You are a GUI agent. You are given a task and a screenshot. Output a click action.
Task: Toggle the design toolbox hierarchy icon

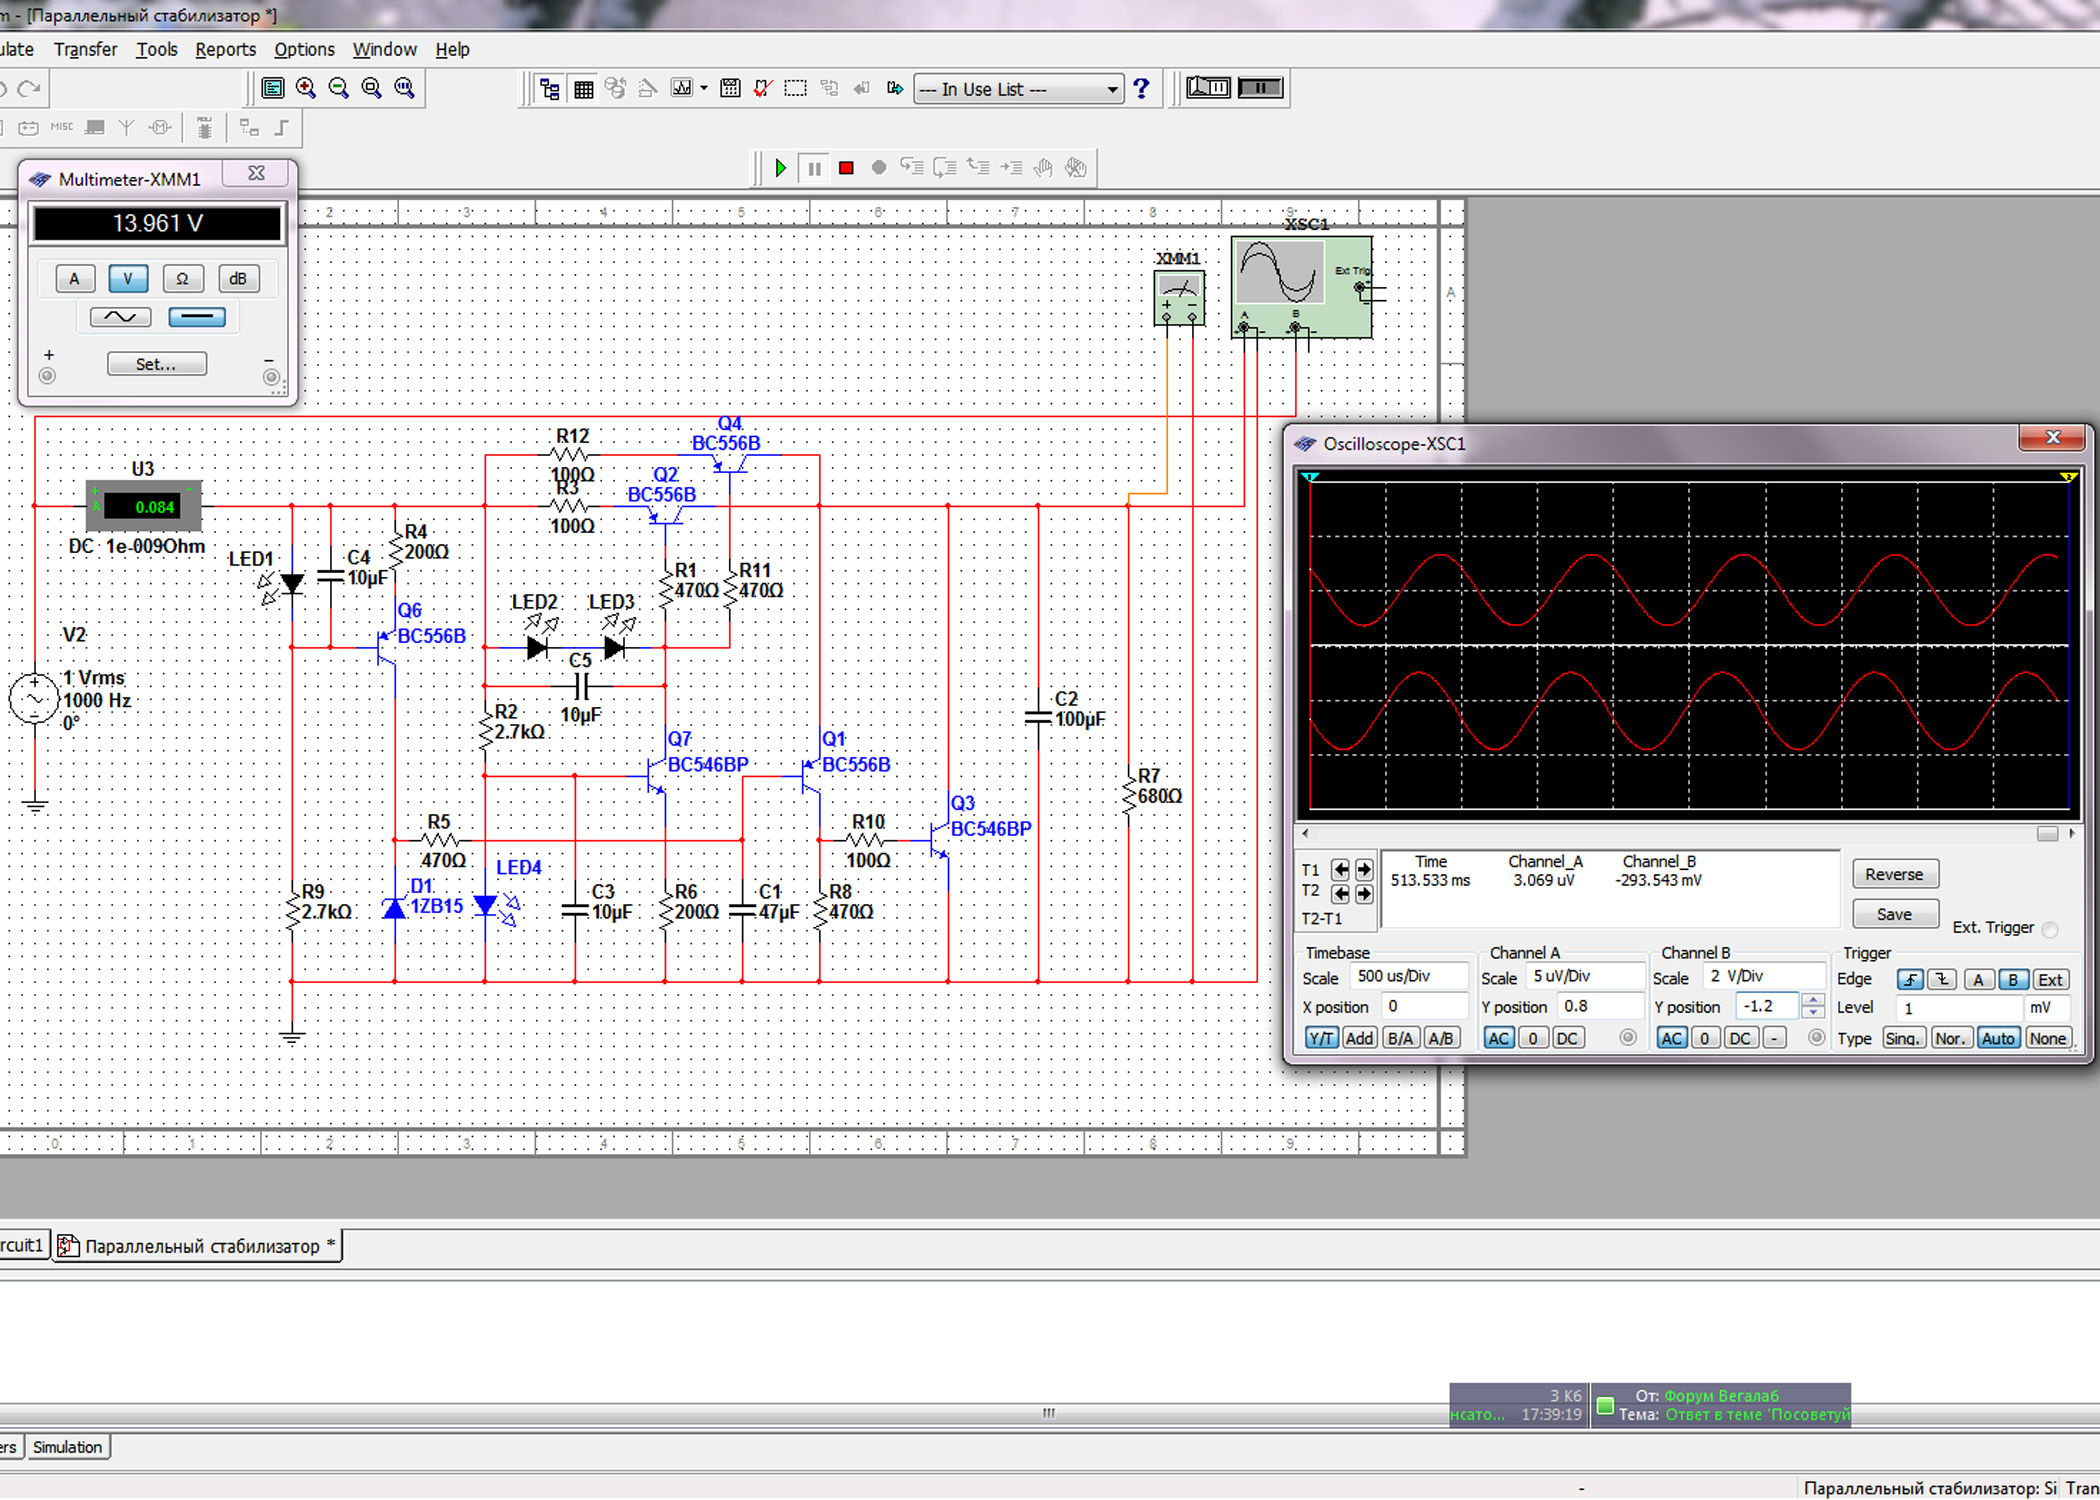549,89
